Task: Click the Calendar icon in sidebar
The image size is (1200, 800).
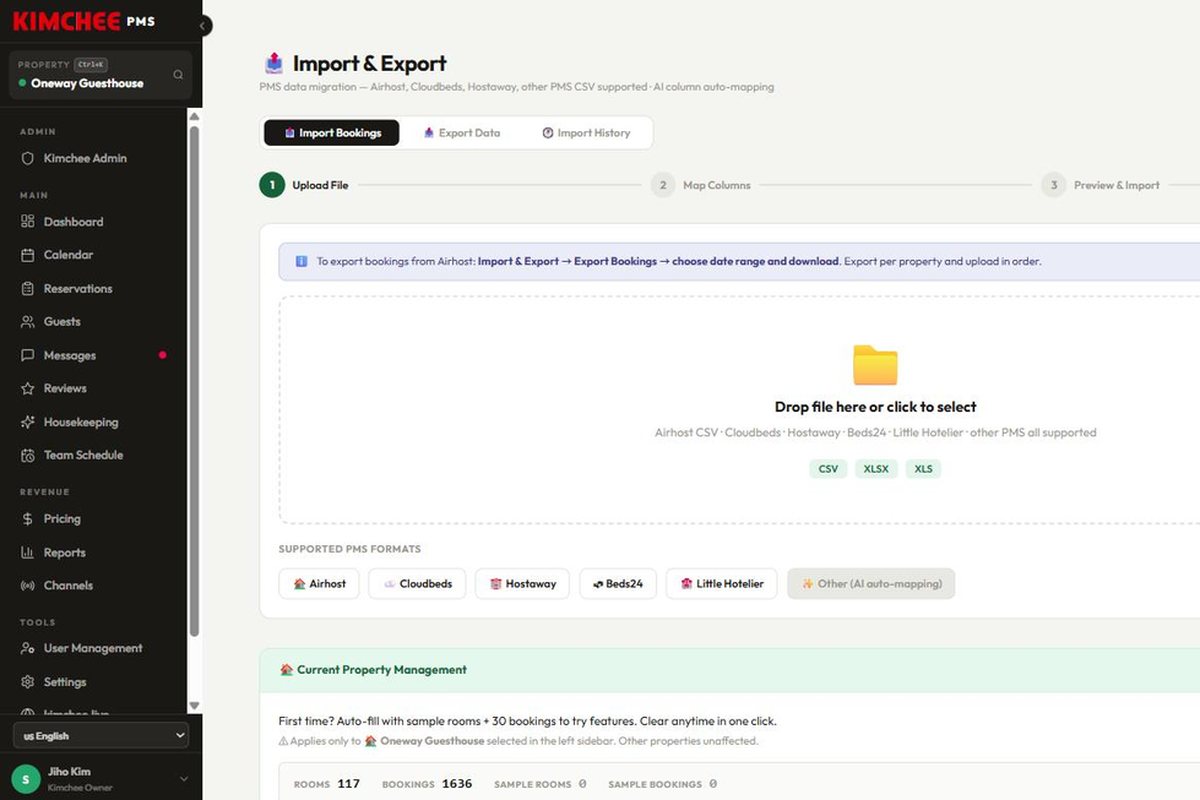Action: pos(28,255)
